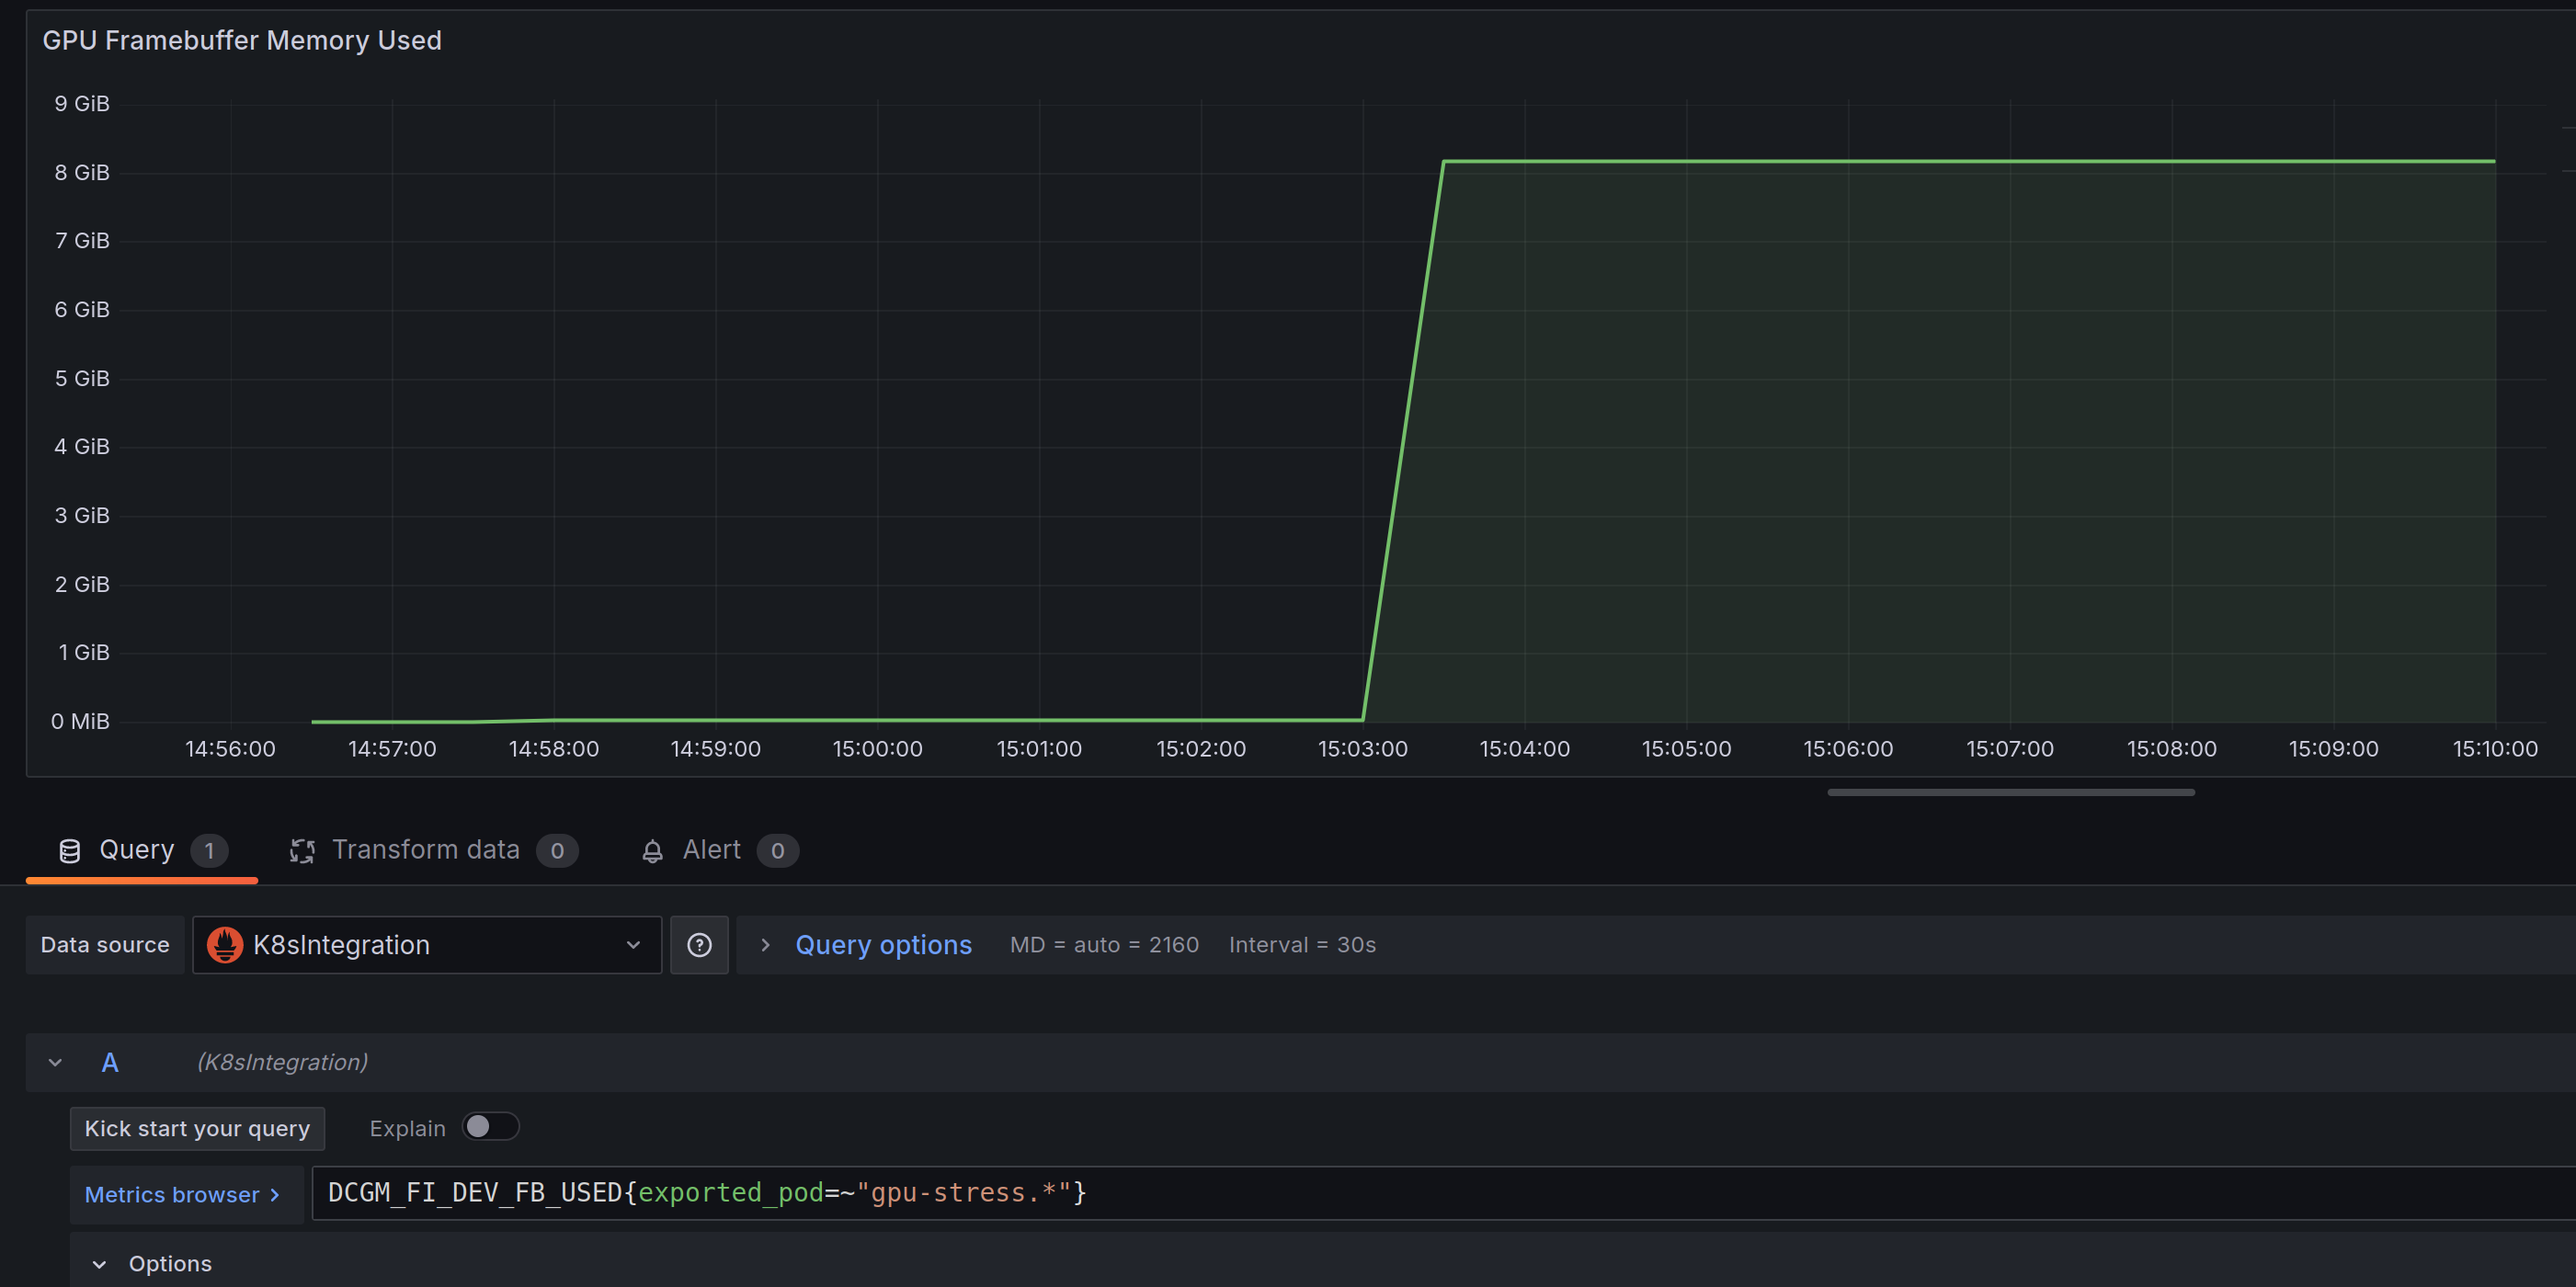Click the 4 GiB y-axis label
Viewport: 2576px width, 1287px height.
point(82,446)
